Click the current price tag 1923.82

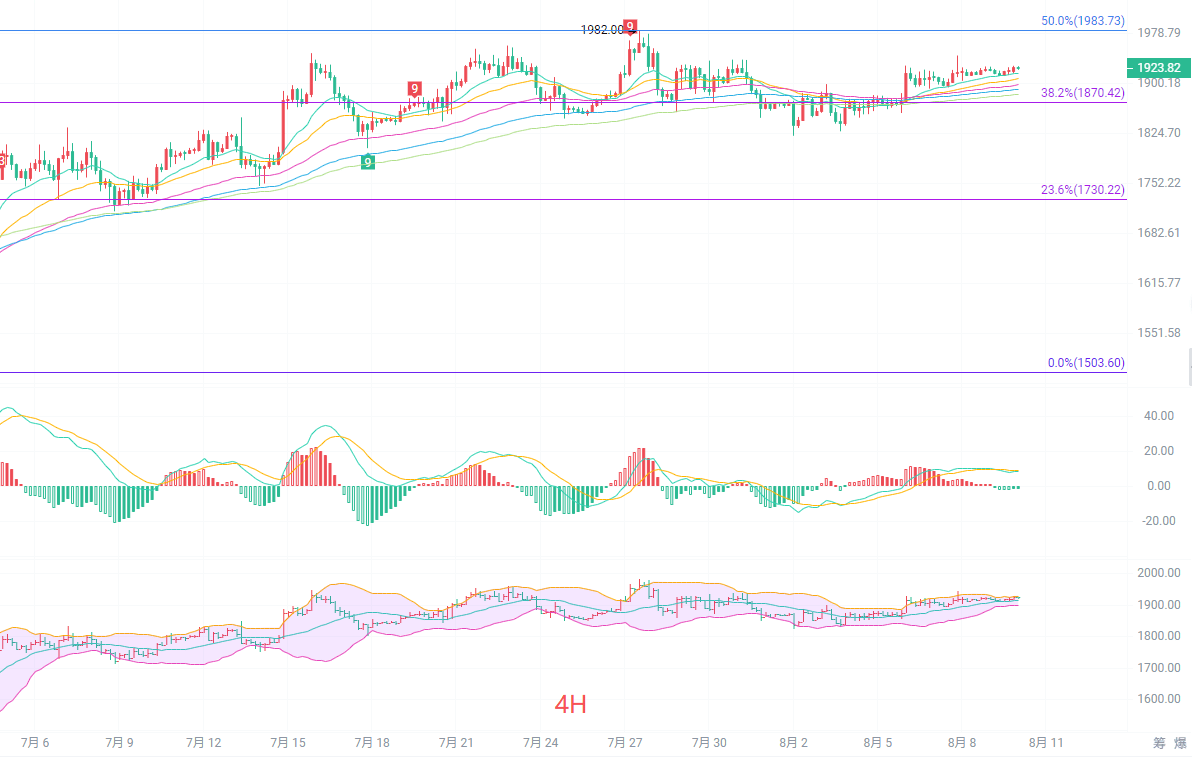[1159, 68]
